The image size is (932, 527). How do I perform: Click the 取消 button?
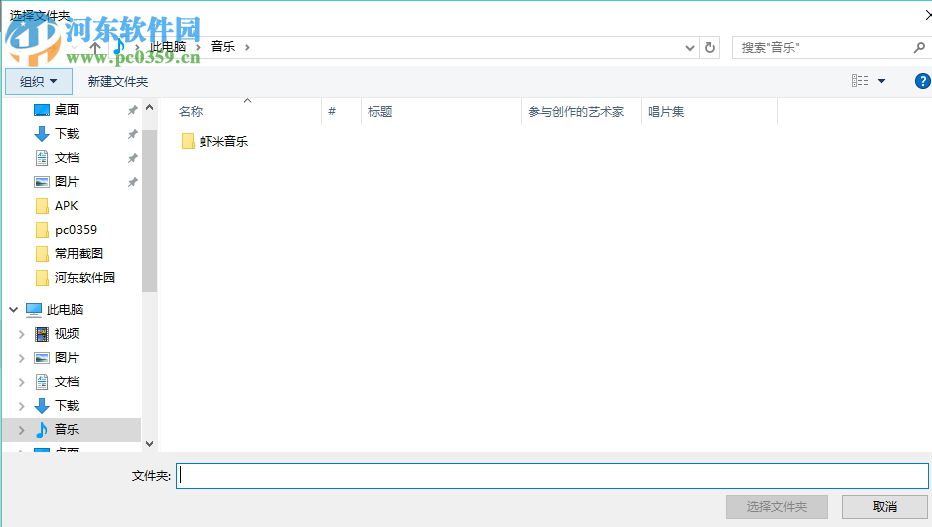(x=885, y=507)
